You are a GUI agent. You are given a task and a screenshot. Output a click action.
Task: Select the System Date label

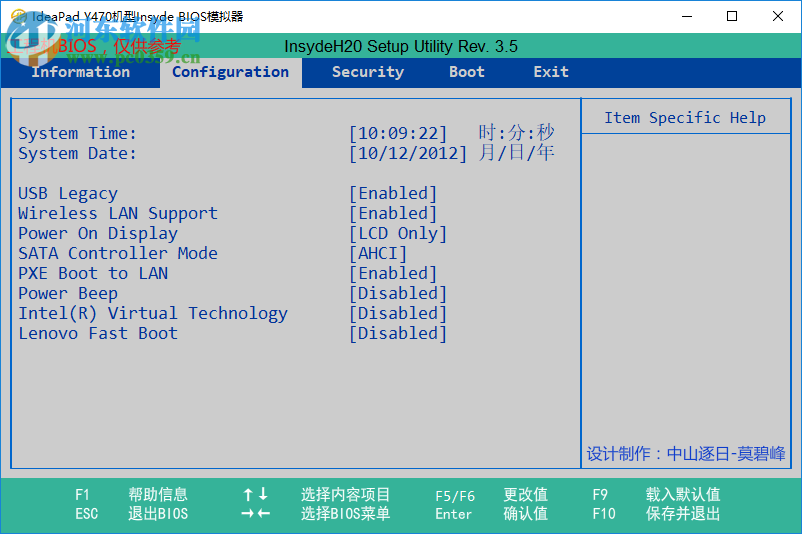point(78,153)
